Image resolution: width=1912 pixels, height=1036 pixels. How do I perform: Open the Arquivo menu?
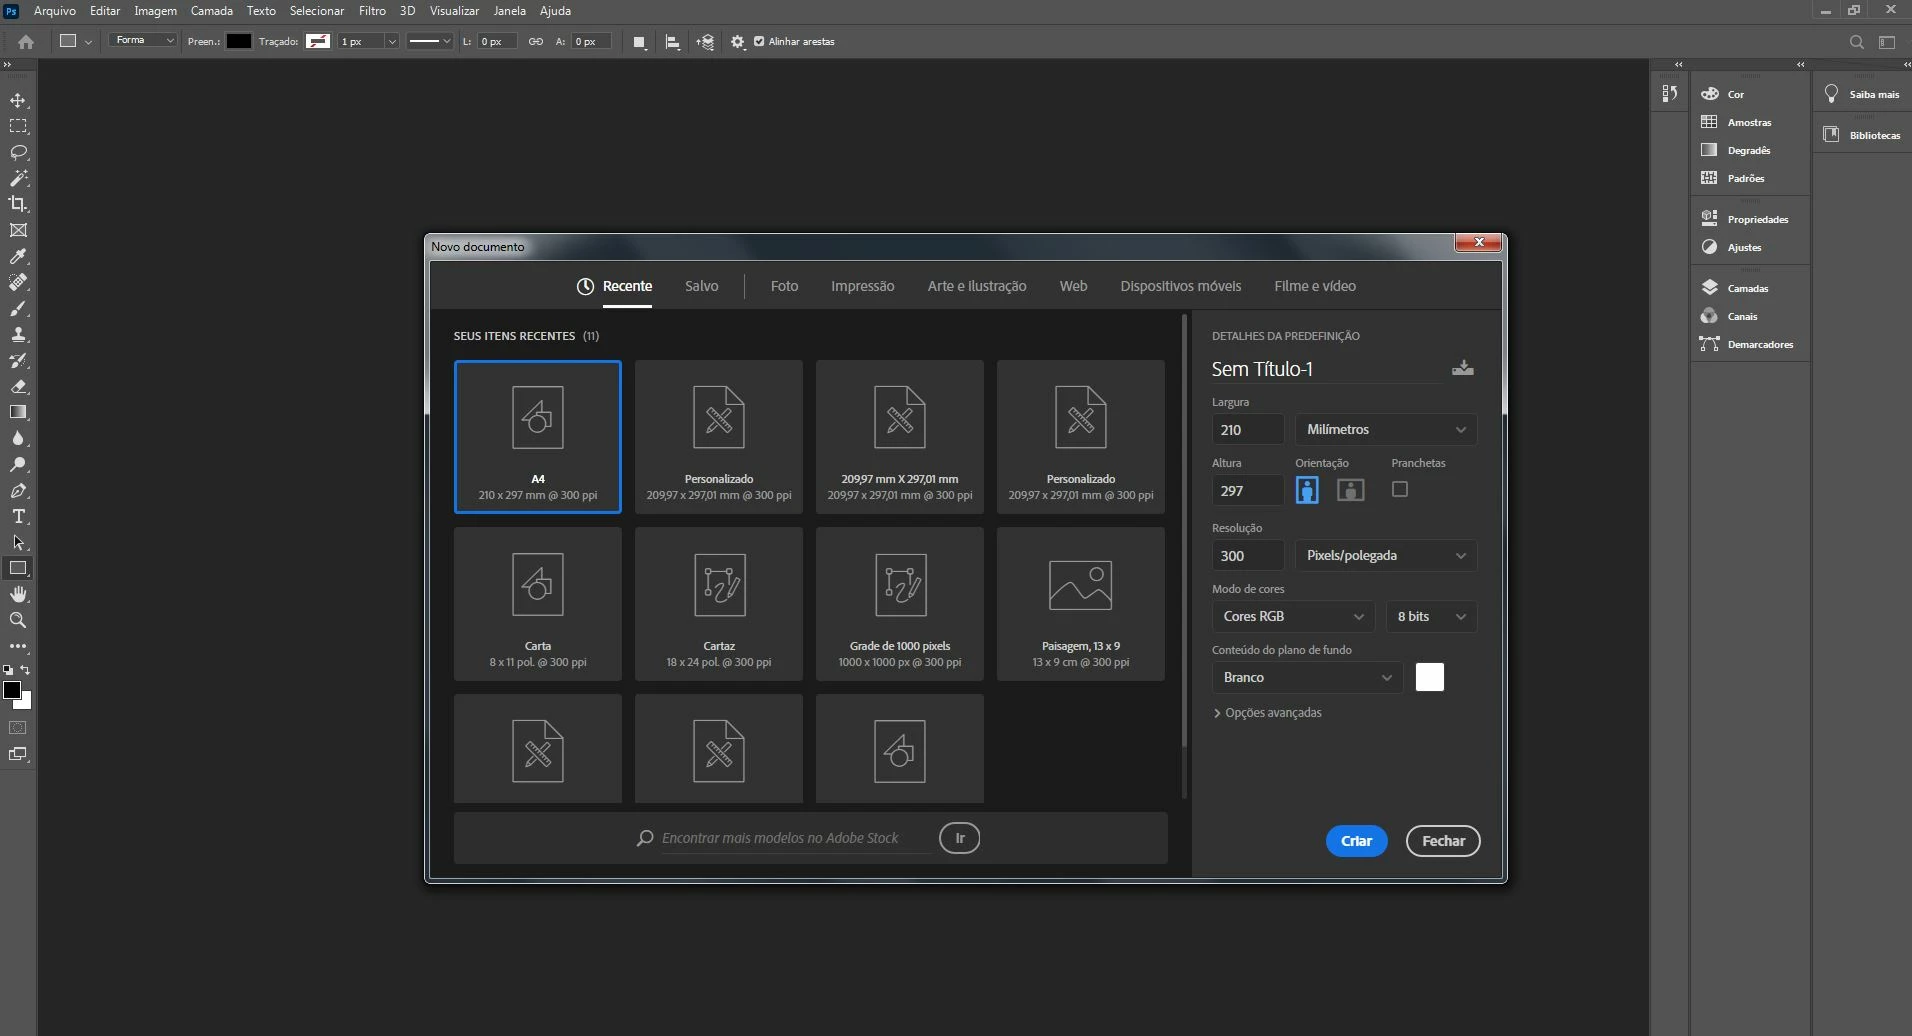[55, 11]
